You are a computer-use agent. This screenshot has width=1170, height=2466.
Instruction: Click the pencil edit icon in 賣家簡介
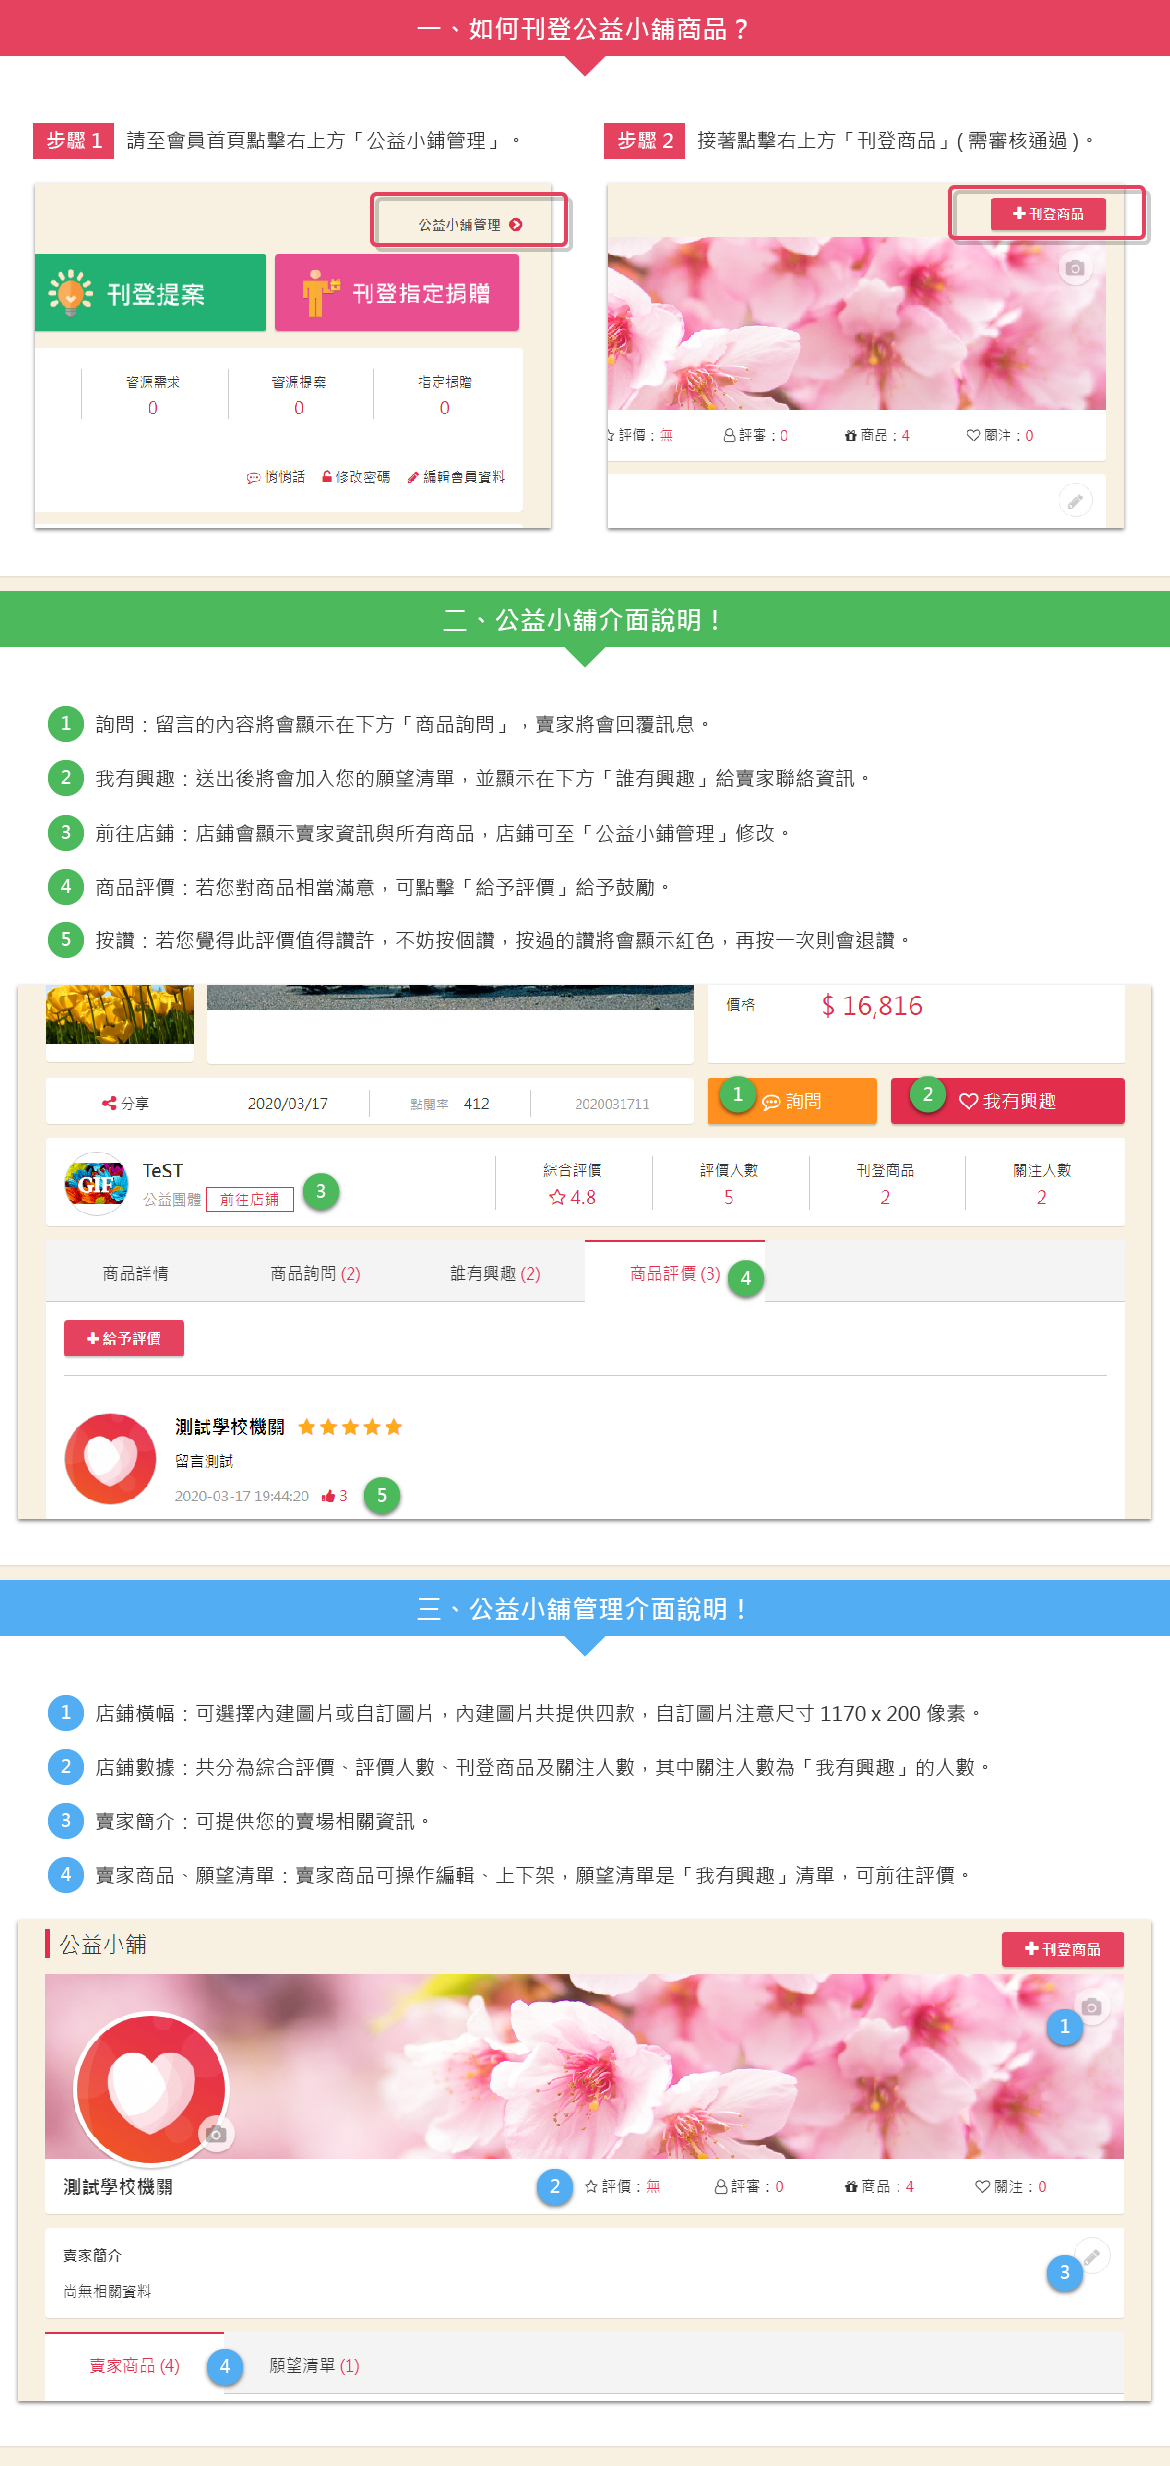coord(1092,2256)
